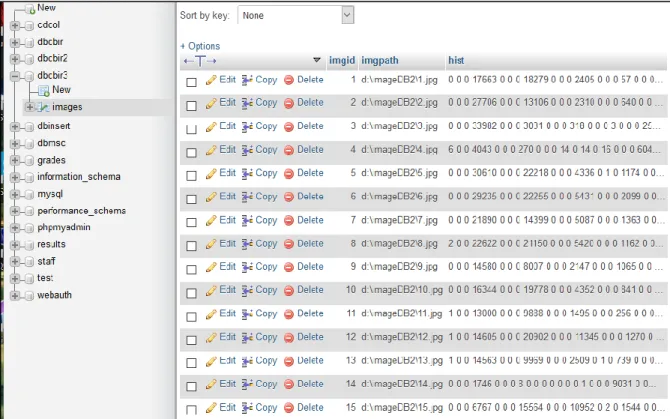Click the pencil Edit icon for imgid 10
This screenshot has height=419, width=670.
211,290
